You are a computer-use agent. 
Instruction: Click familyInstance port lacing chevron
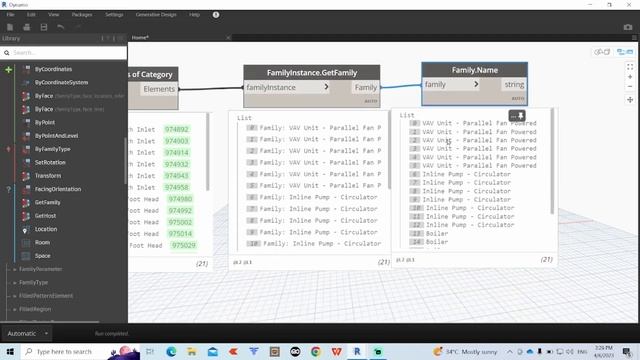click(326, 87)
